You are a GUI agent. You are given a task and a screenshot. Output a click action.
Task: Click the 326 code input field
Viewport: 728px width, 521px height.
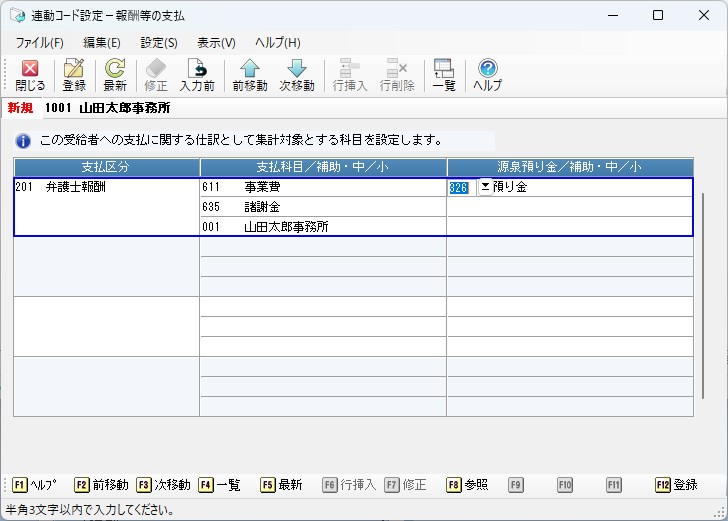click(x=459, y=187)
